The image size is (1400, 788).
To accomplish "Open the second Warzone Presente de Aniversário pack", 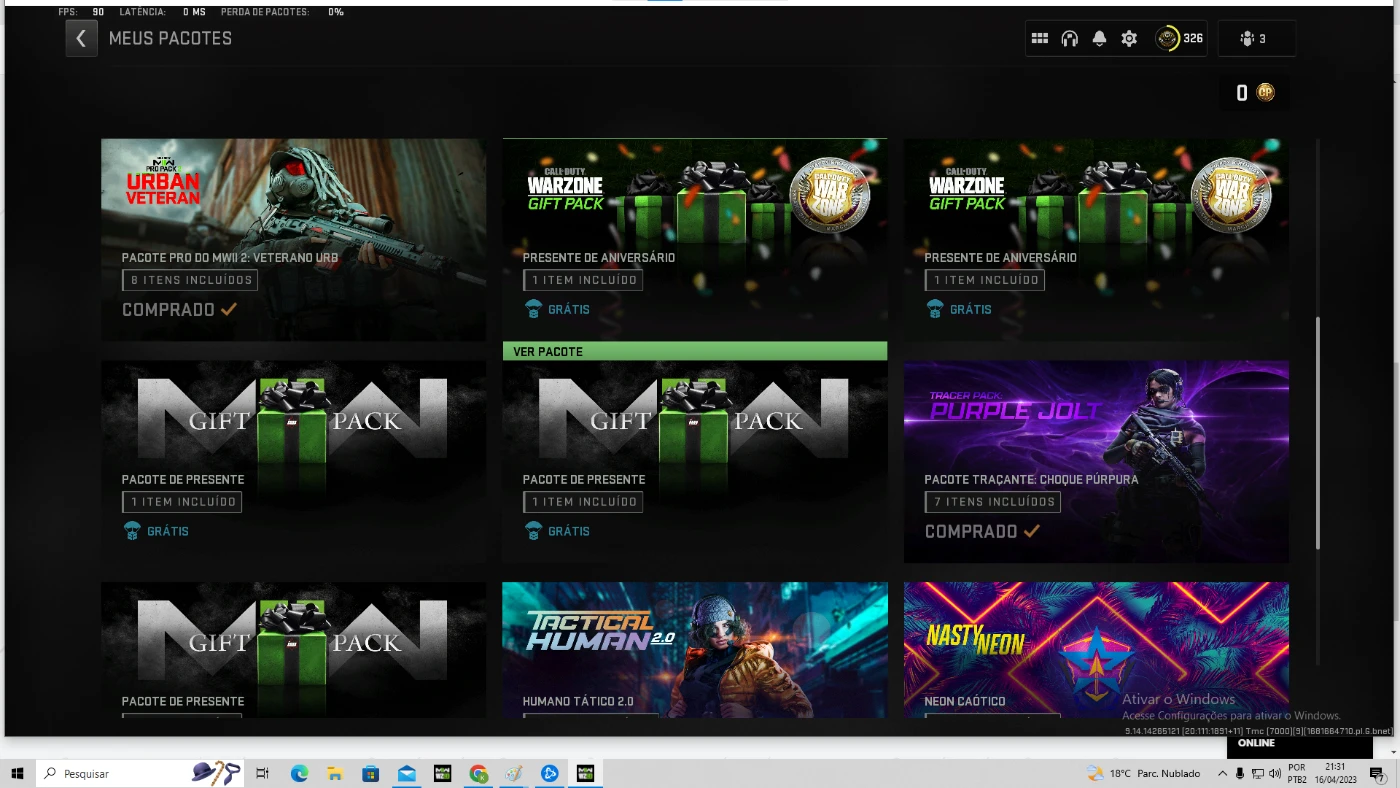I will coord(1096,239).
